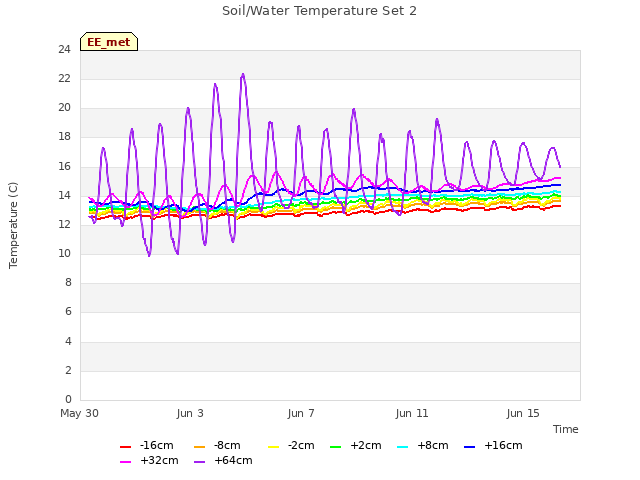Toggle the +64cm series in legend

click(x=223, y=460)
